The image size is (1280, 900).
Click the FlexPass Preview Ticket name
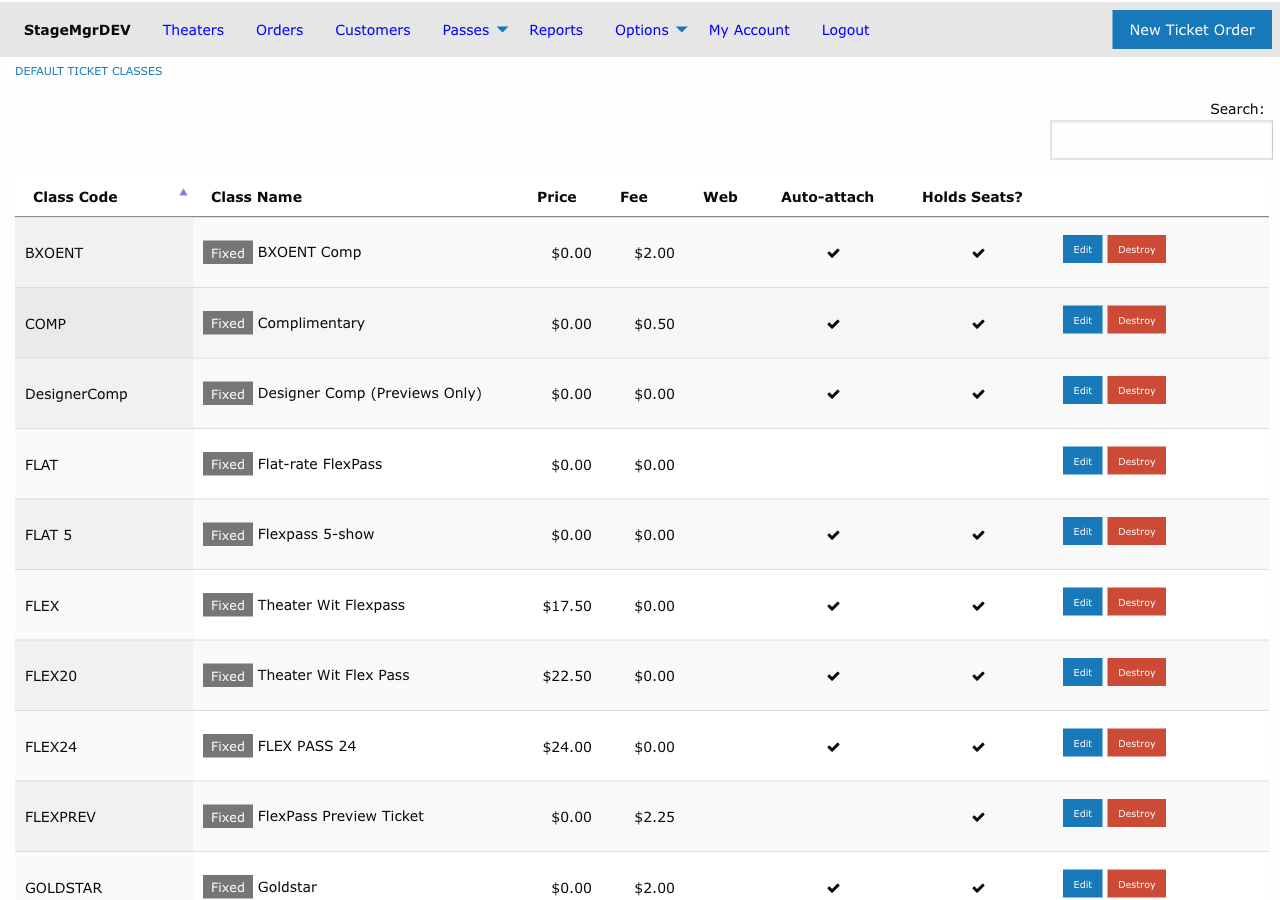point(341,816)
